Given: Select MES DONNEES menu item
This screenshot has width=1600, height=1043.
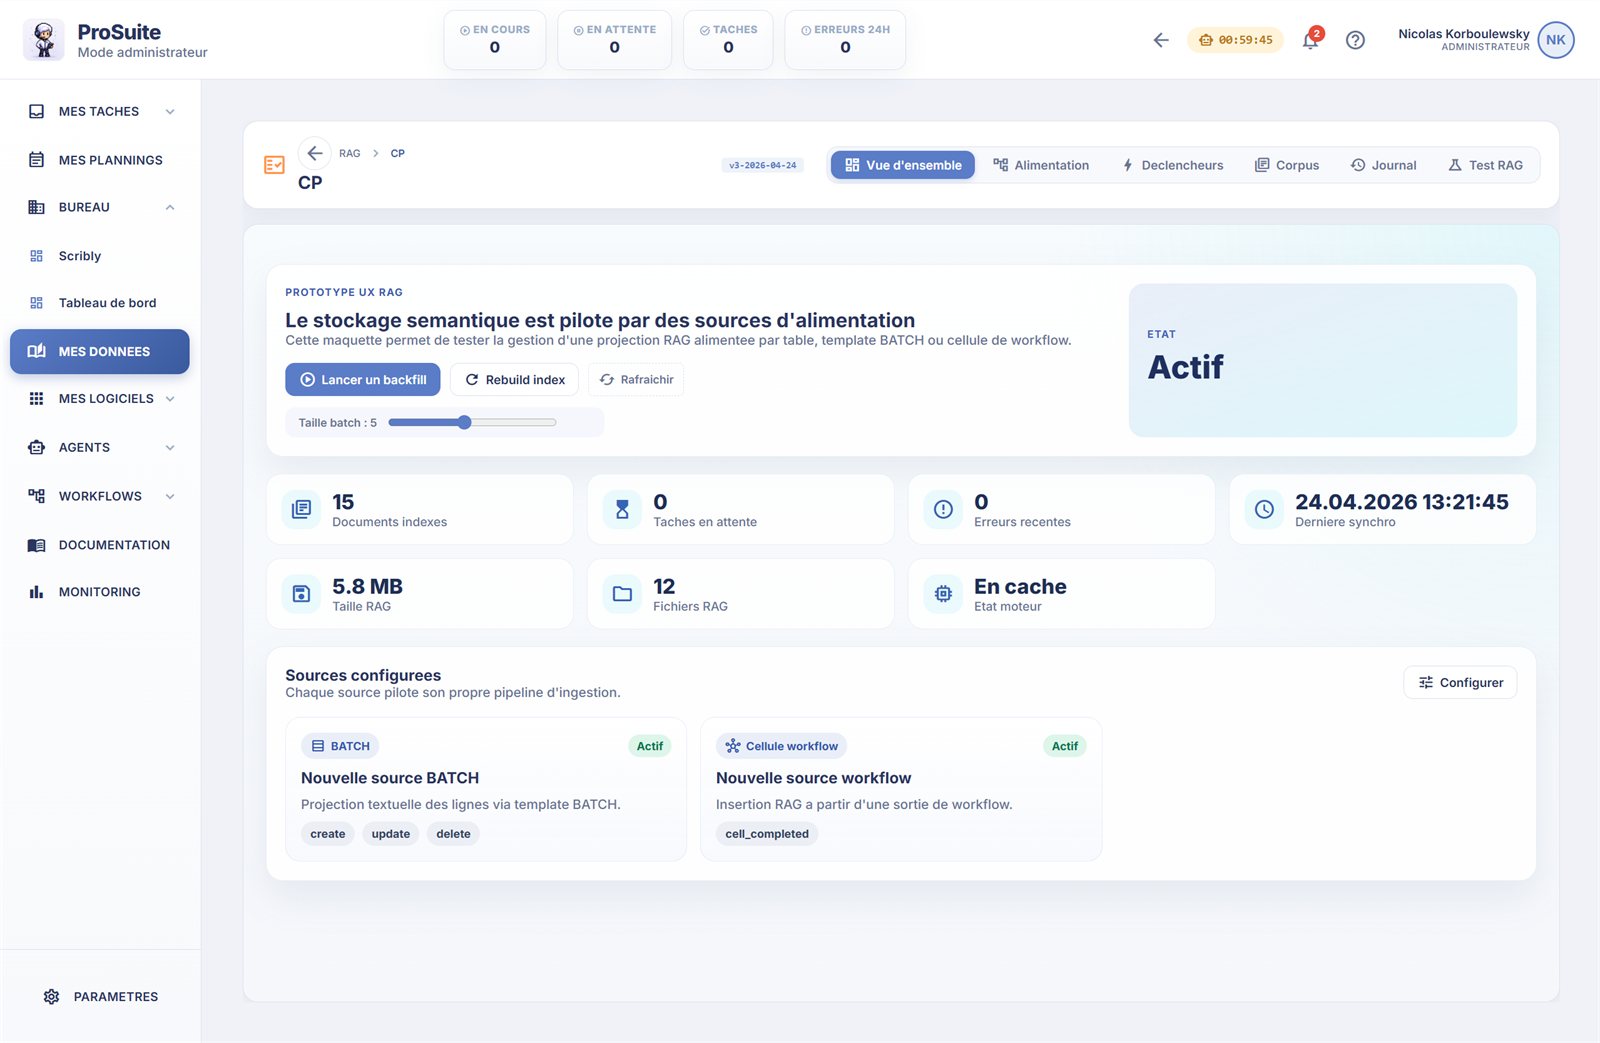Looking at the screenshot, I should (100, 351).
